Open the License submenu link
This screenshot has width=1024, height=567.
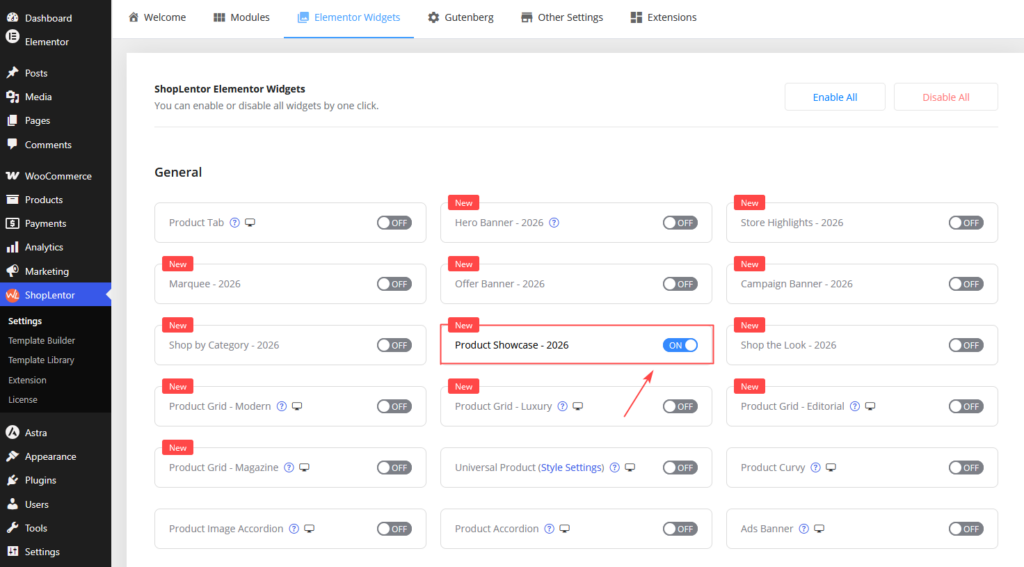coord(23,400)
